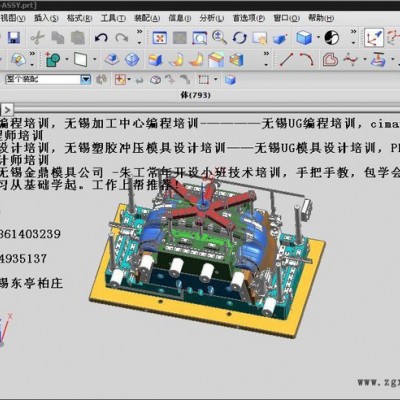Viewport: 400px width, 400px height.
Task: Activate the Zoom in/out magnifier
Action: [219, 38]
